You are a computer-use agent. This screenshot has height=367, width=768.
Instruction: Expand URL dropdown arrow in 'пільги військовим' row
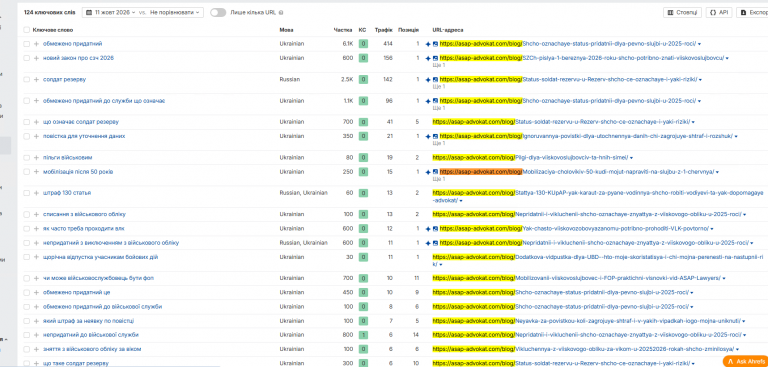pos(631,158)
